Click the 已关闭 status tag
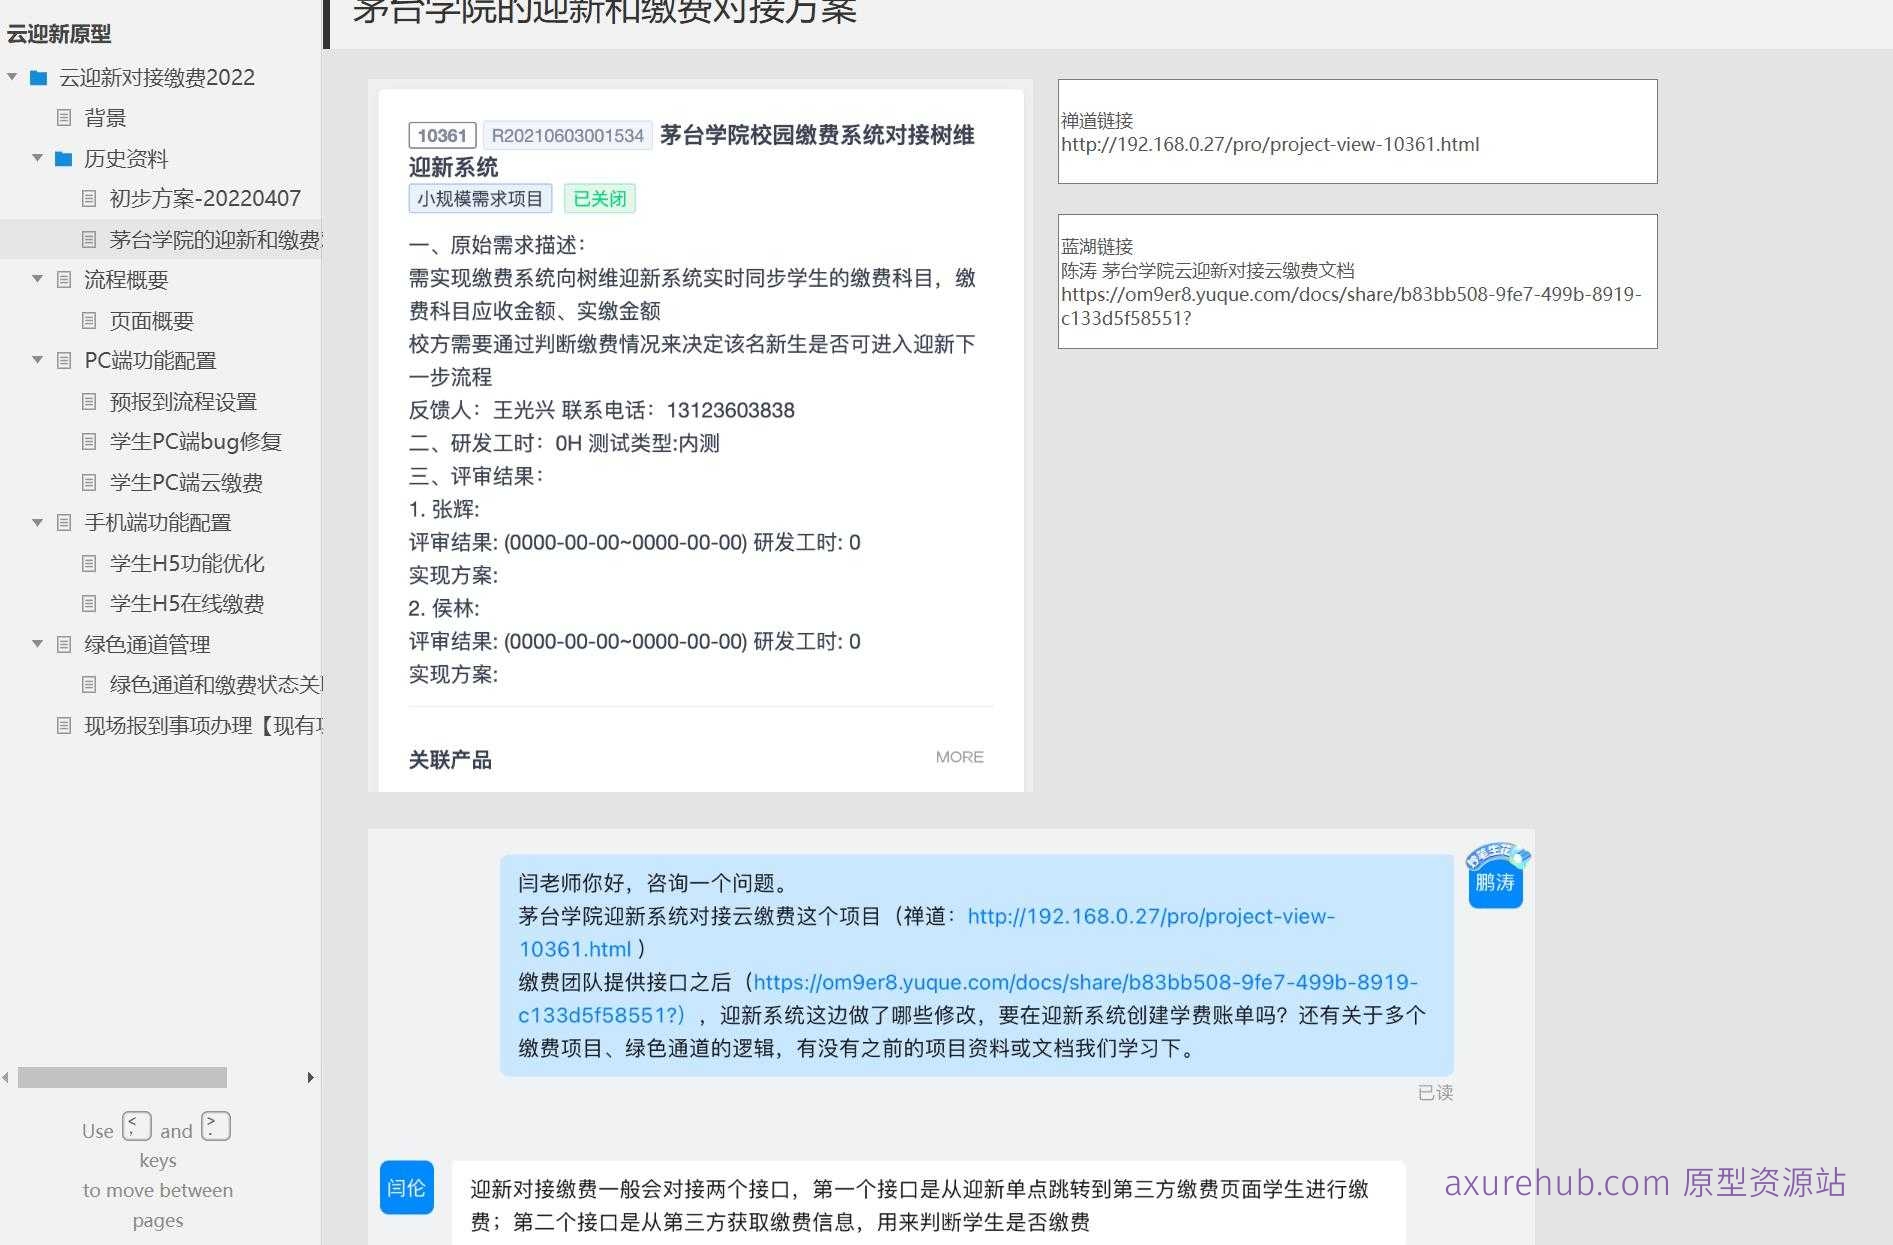The width and height of the screenshot is (1893, 1245). [x=598, y=197]
